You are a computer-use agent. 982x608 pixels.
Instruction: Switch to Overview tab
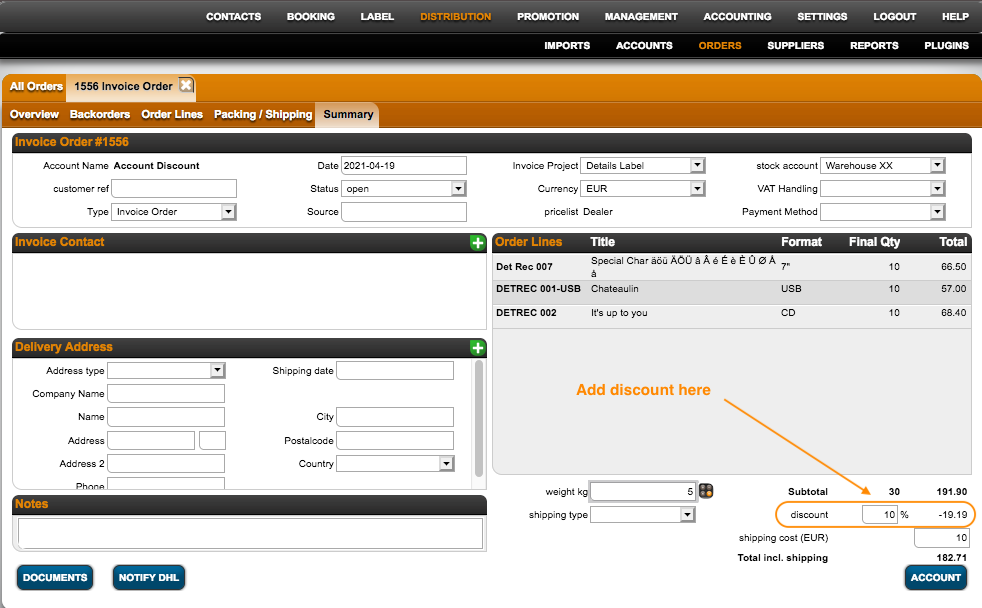tap(34, 114)
